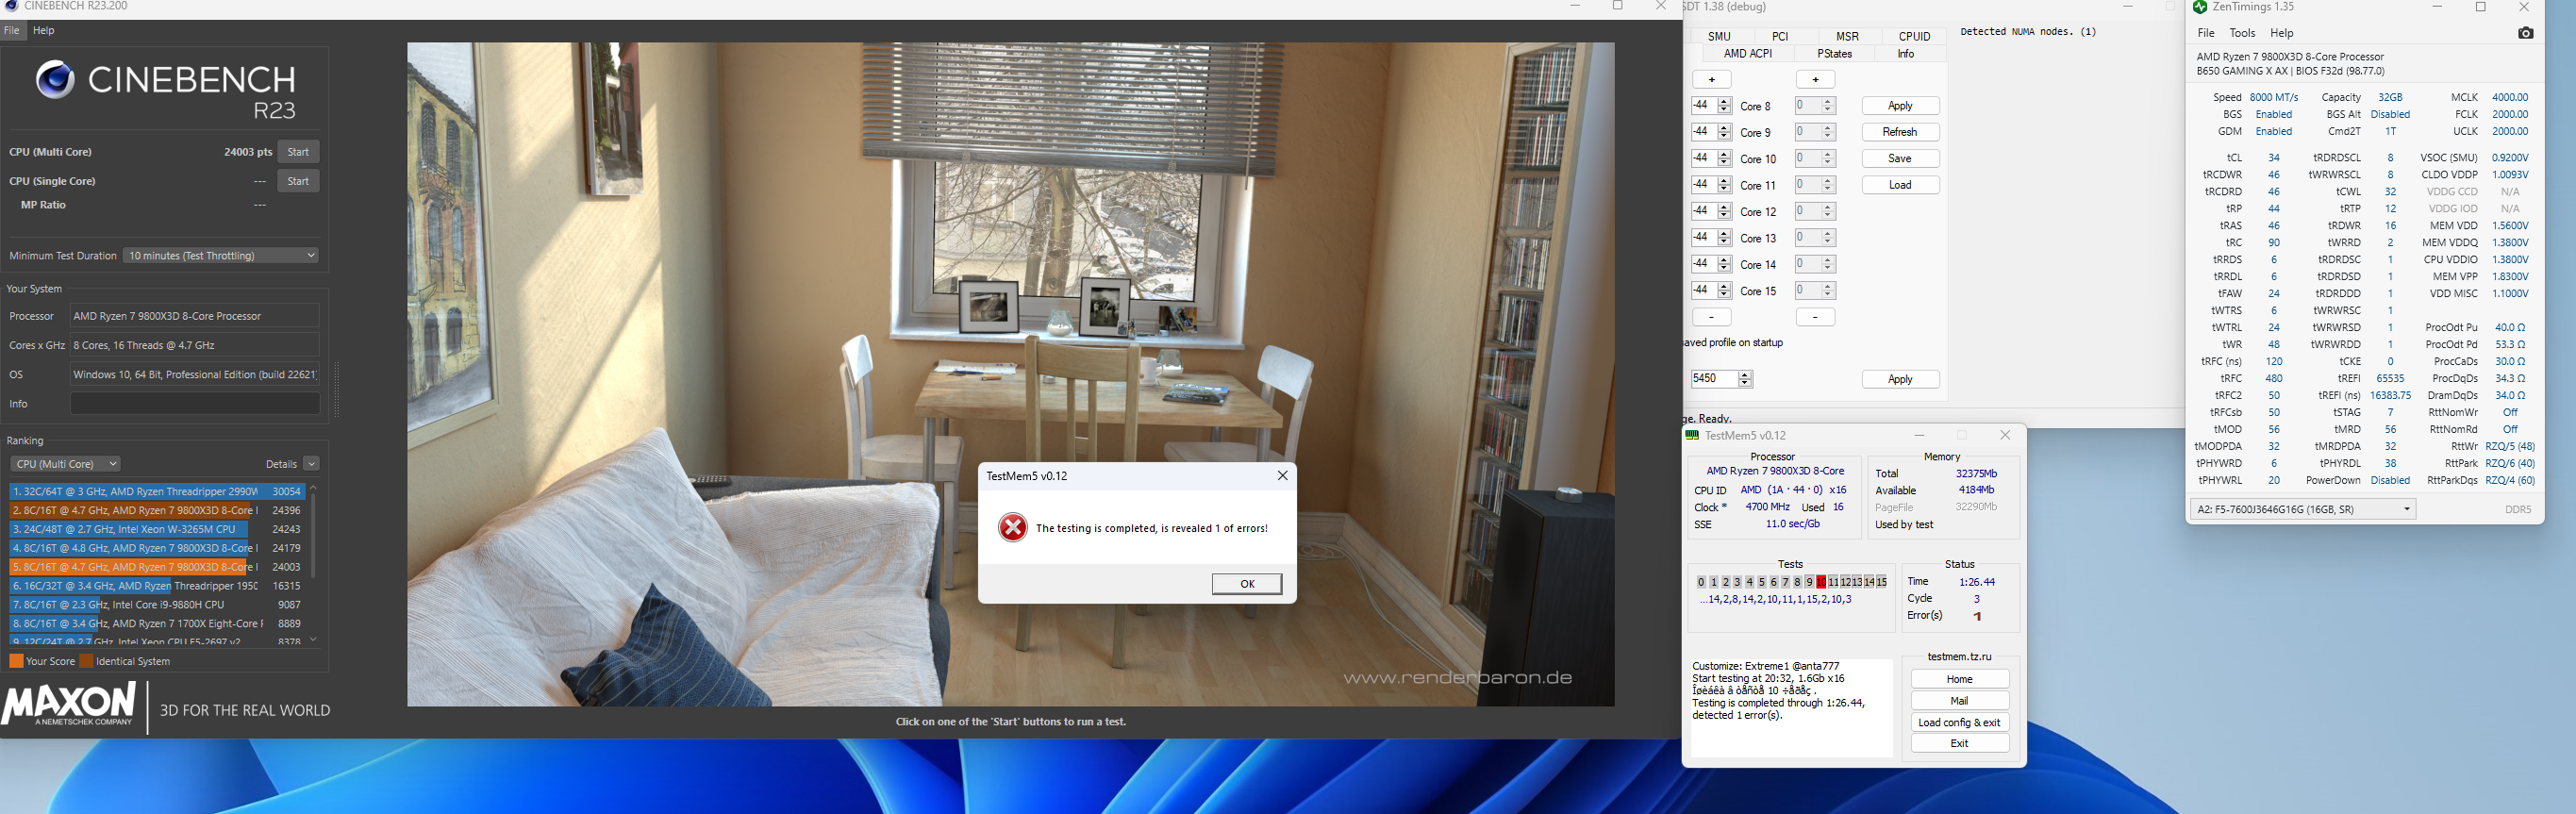The width and height of the screenshot is (2576, 814).
Task: Switch to the PStates tab
Action: point(1834,54)
